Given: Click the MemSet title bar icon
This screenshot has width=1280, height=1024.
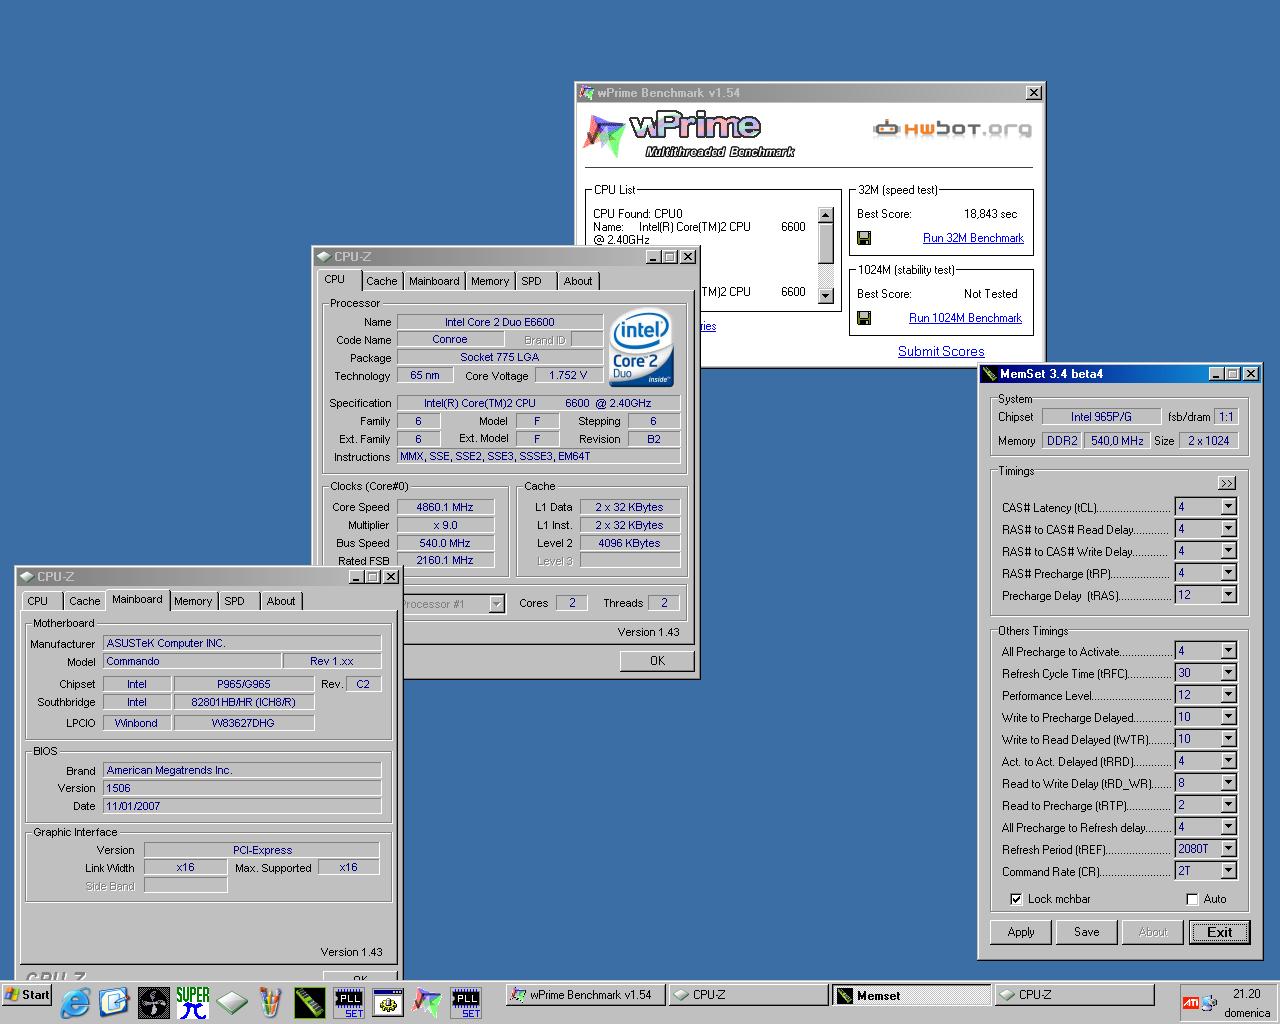Looking at the screenshot, I should (990, 374).
